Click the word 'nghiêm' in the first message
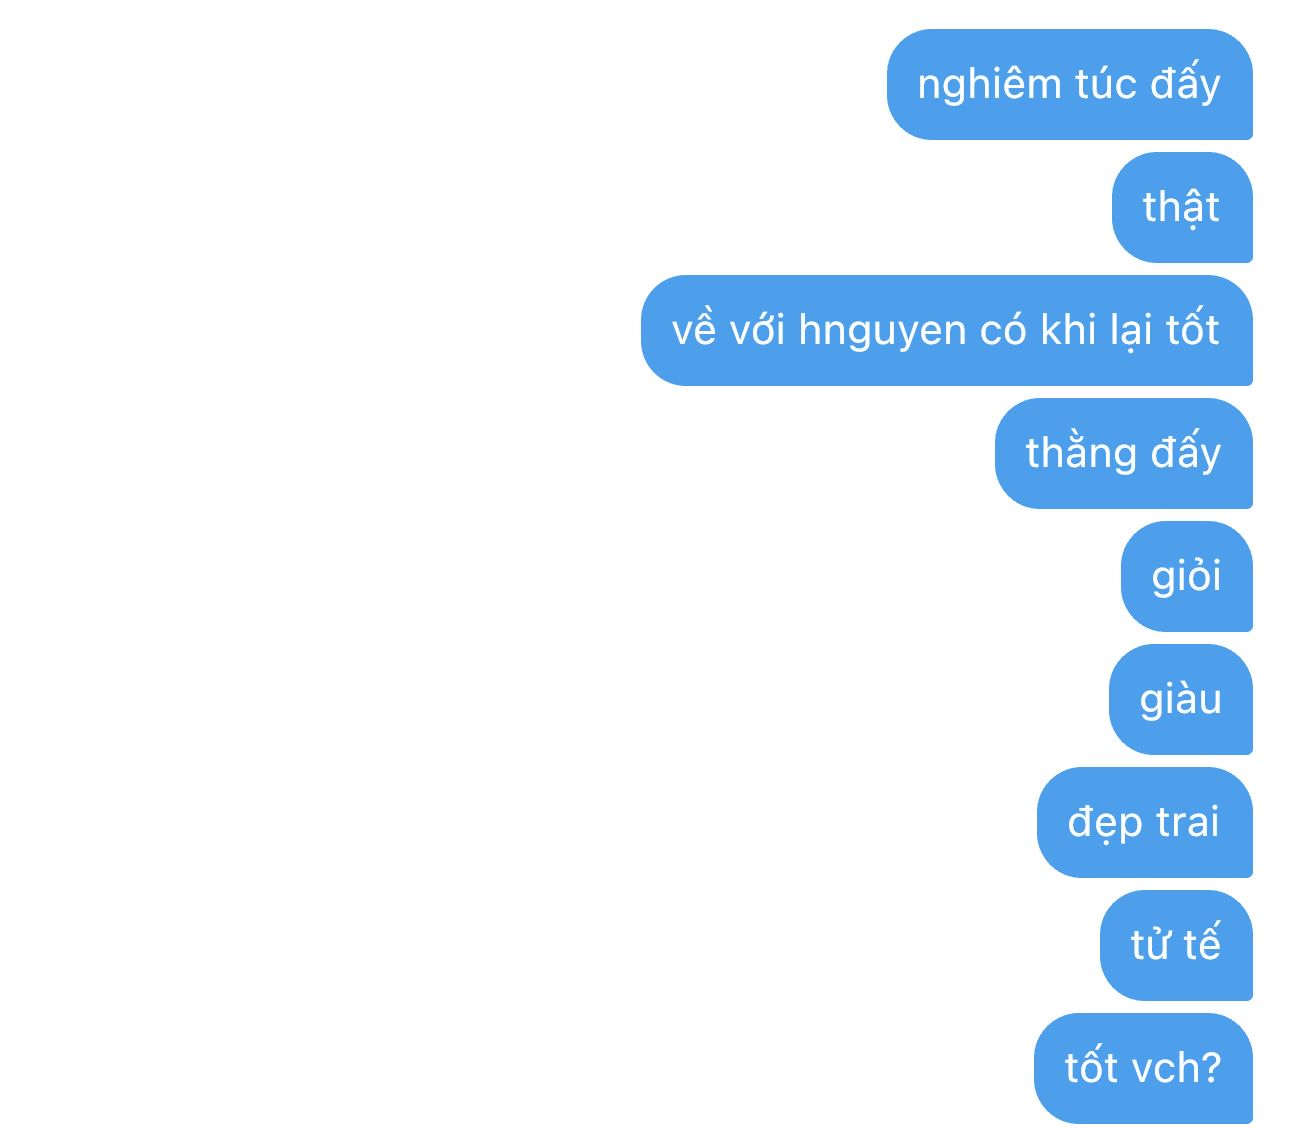Screen dimensions: 1289x1128 [x=975, y=86]
